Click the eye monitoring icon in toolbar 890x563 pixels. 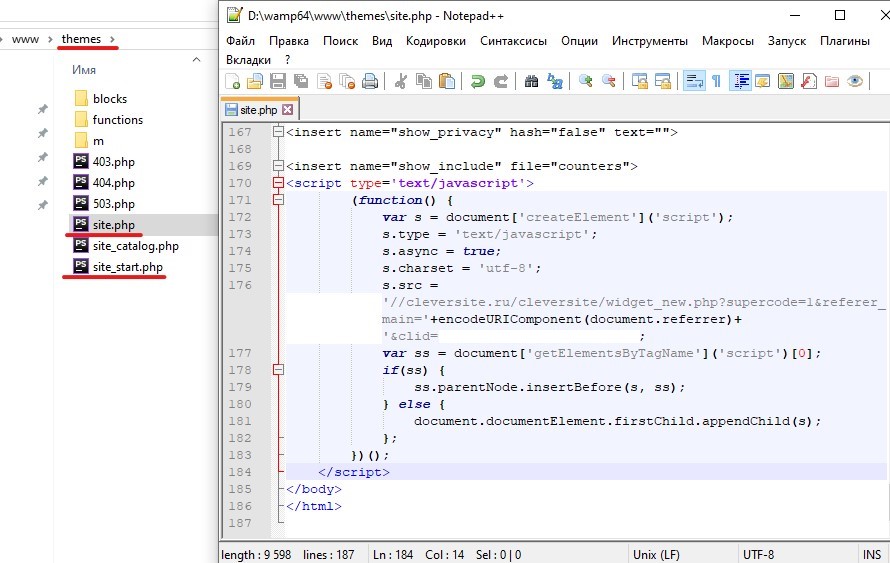854,82
